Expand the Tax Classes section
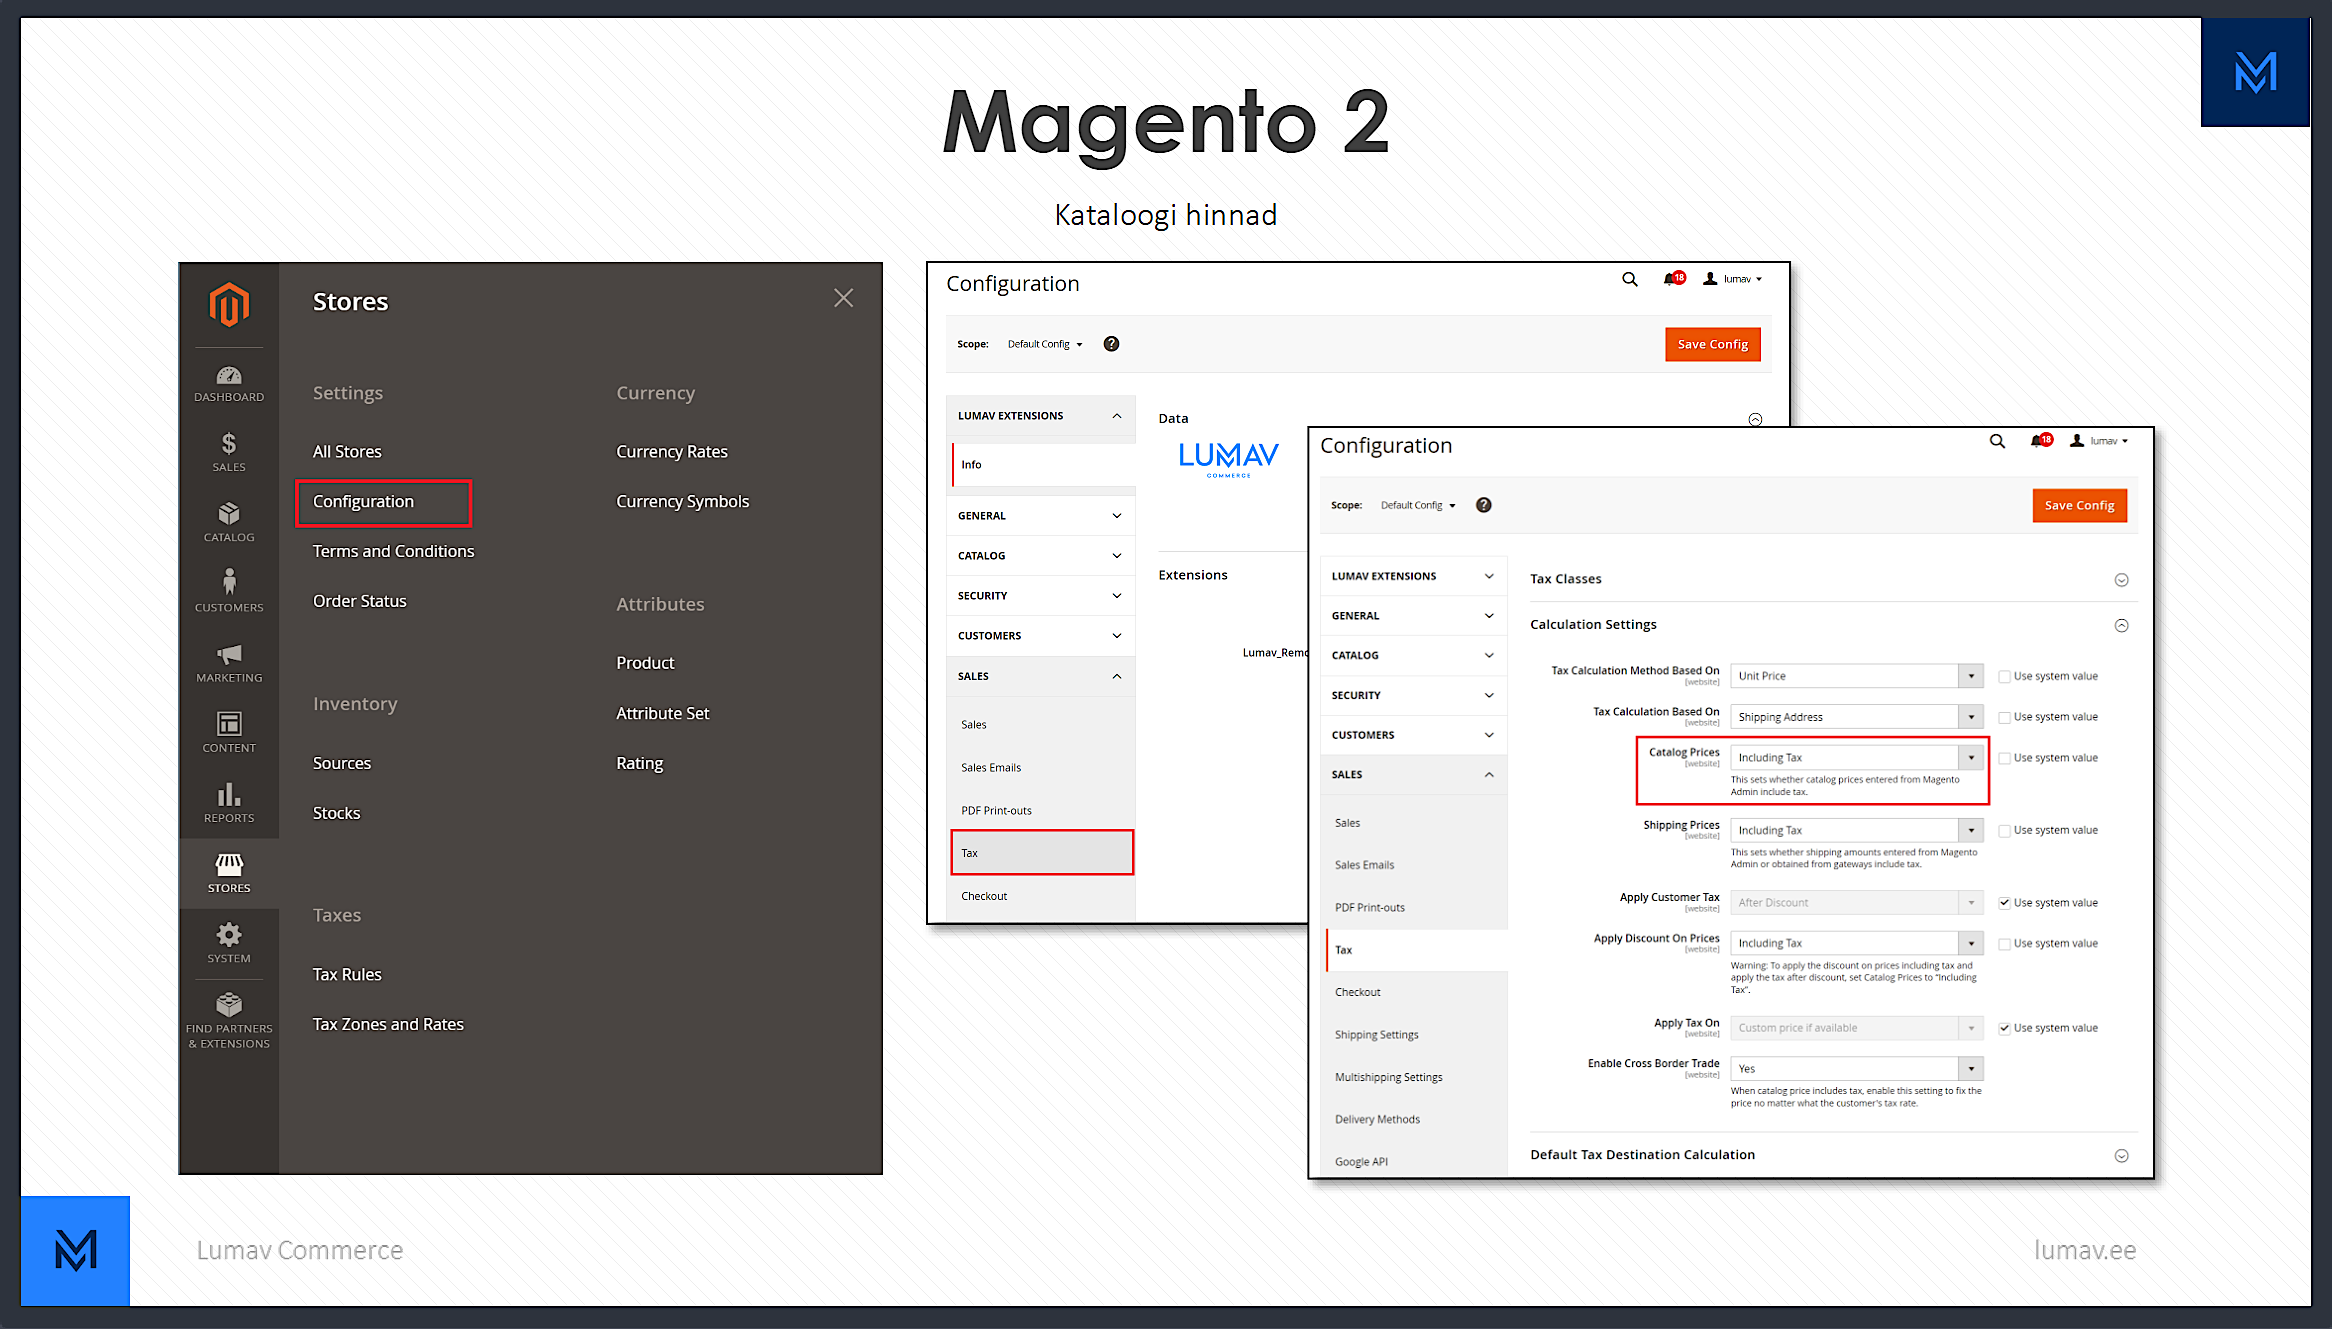 coord(2121,580)
